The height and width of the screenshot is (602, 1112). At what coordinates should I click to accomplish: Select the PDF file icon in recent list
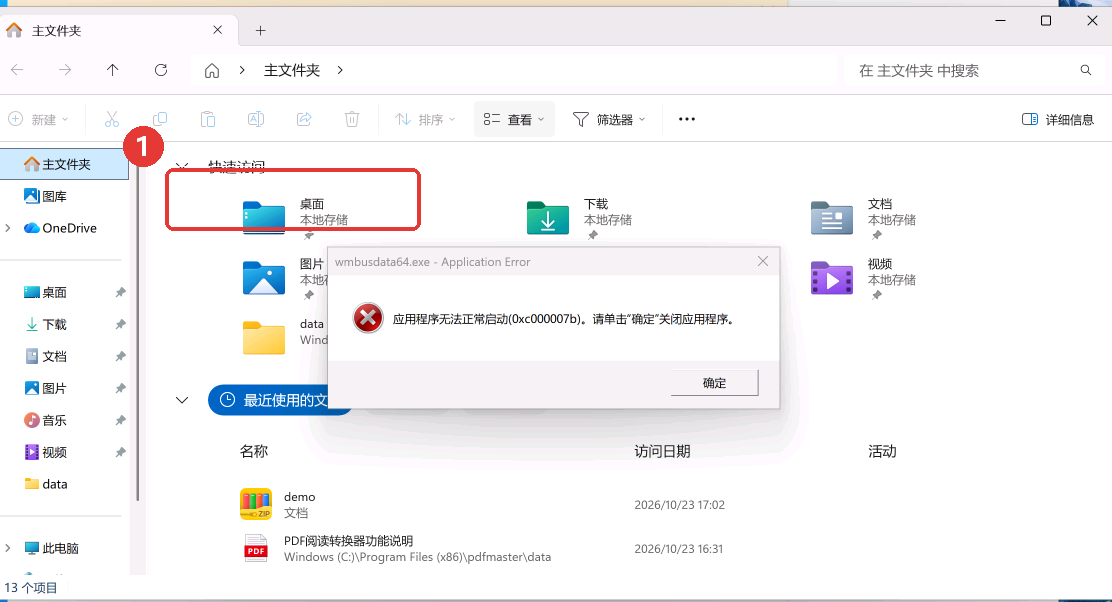pos(256,548)
